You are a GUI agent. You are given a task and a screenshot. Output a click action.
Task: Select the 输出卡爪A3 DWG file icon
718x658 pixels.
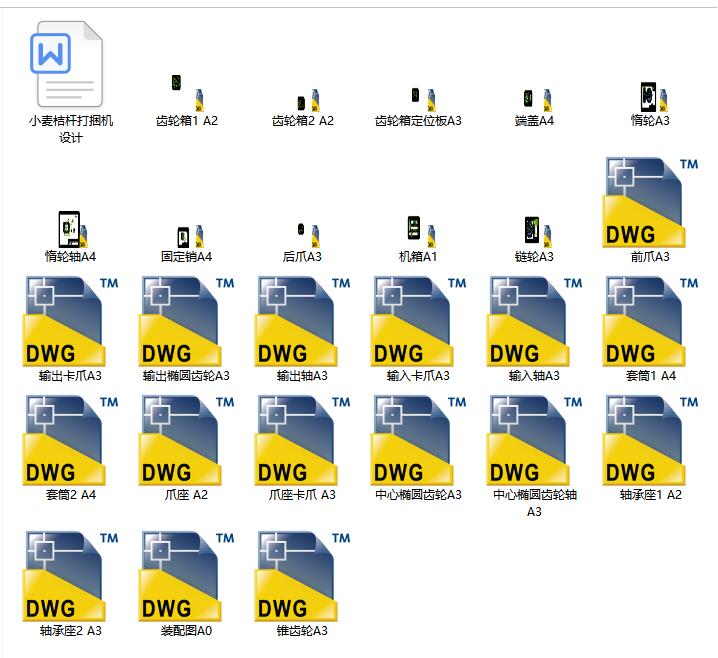(x=70, y=321)
